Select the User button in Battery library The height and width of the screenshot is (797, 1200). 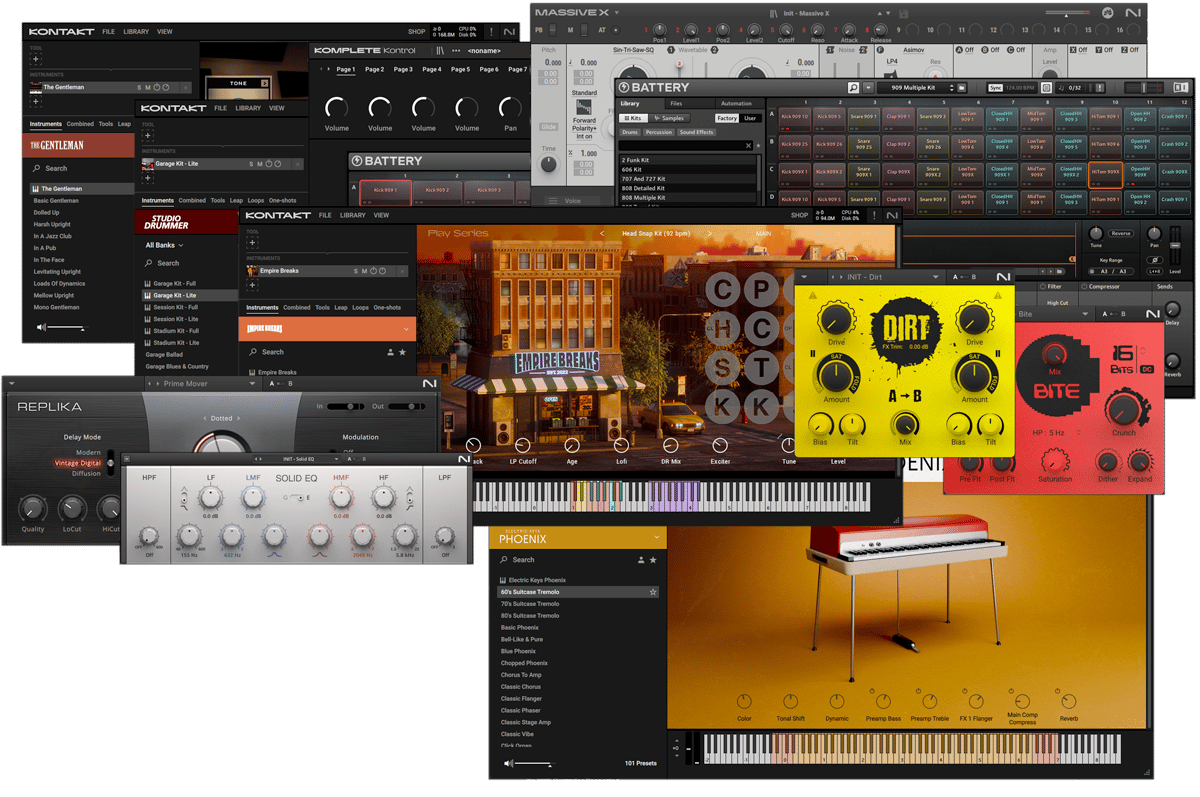pyautogui.click(x=750, y=118)
